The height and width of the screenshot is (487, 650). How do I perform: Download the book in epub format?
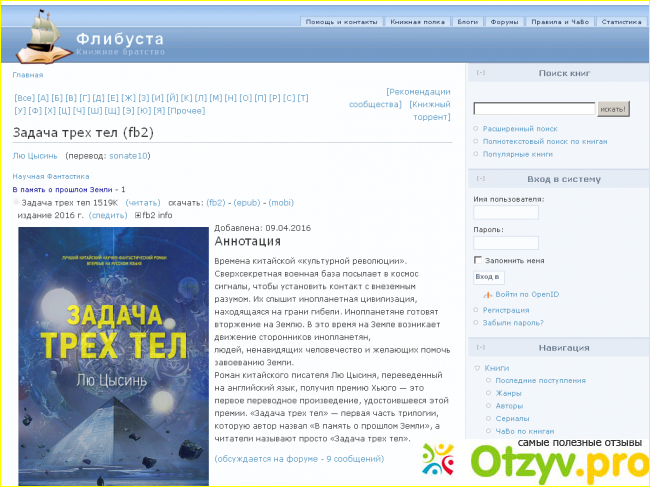(247, 202)
